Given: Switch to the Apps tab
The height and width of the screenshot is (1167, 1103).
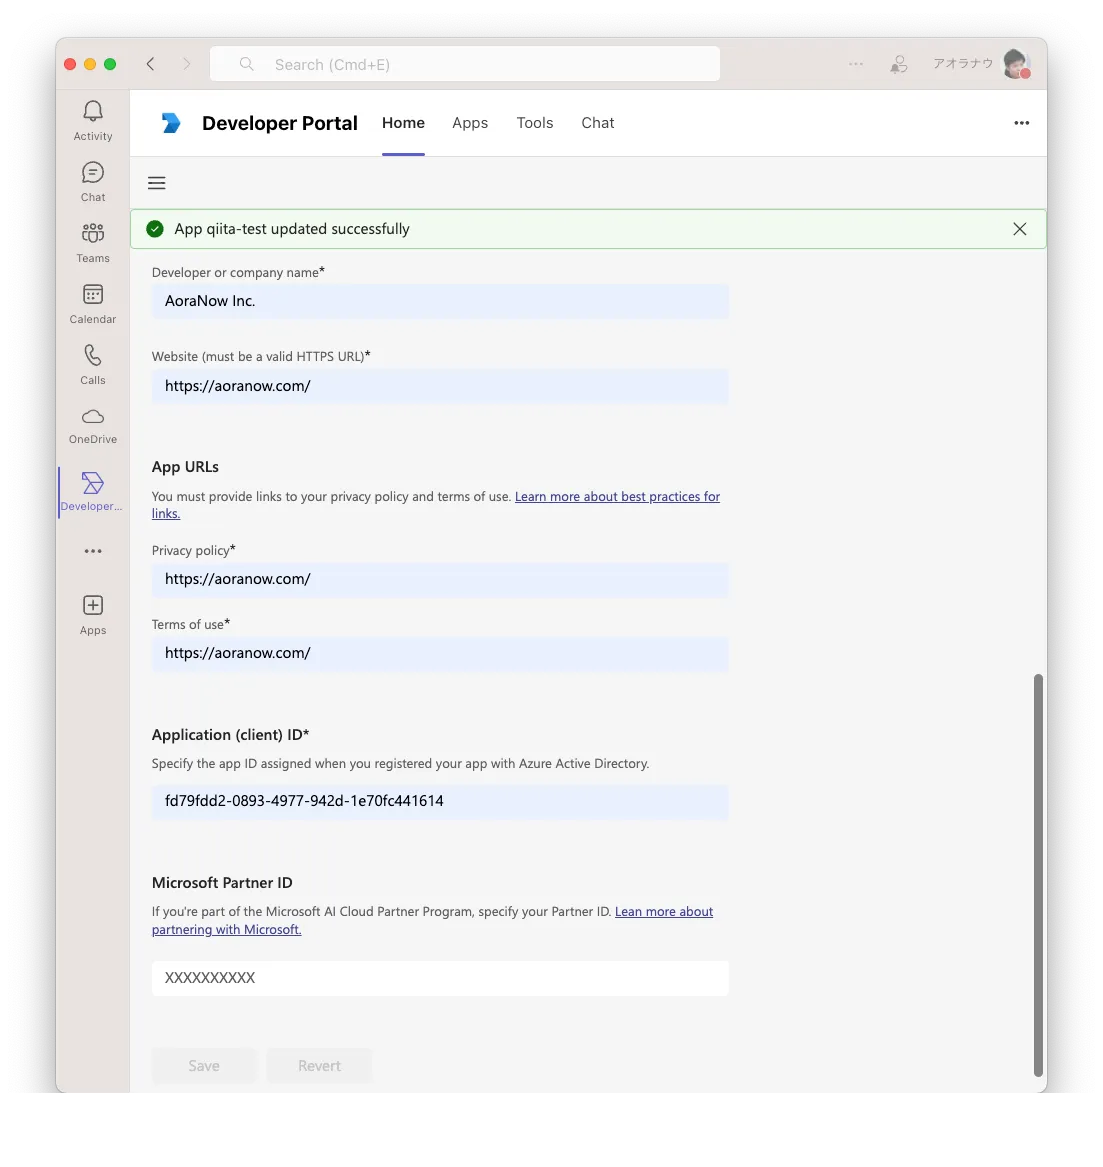Looking at the screenshot, I should tap(470, 123).
